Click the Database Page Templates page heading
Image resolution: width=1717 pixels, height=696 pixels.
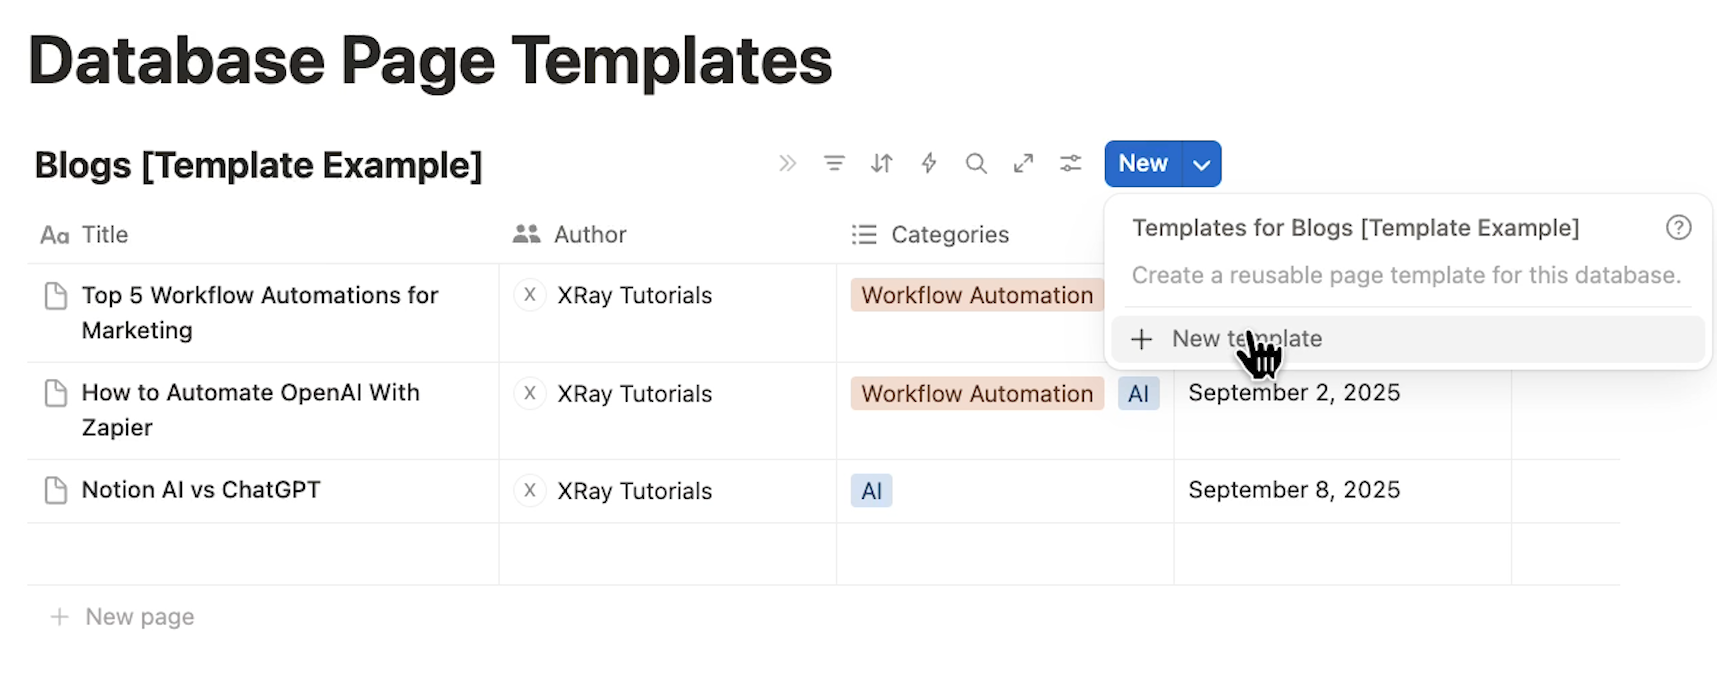point(430,61)
